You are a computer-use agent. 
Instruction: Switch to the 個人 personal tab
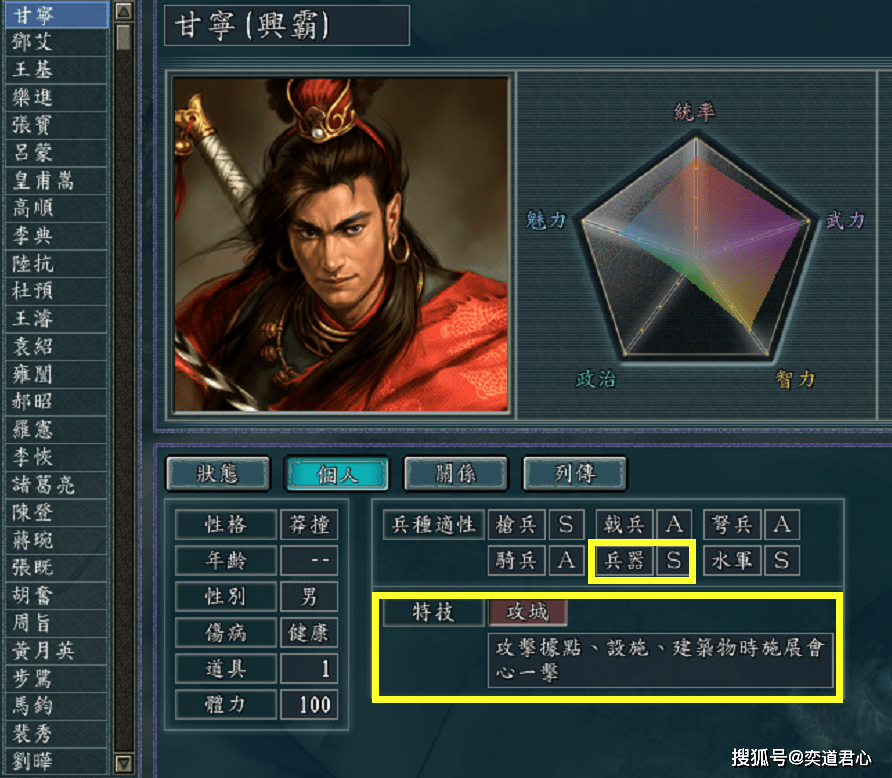click(x=337, y=474)
